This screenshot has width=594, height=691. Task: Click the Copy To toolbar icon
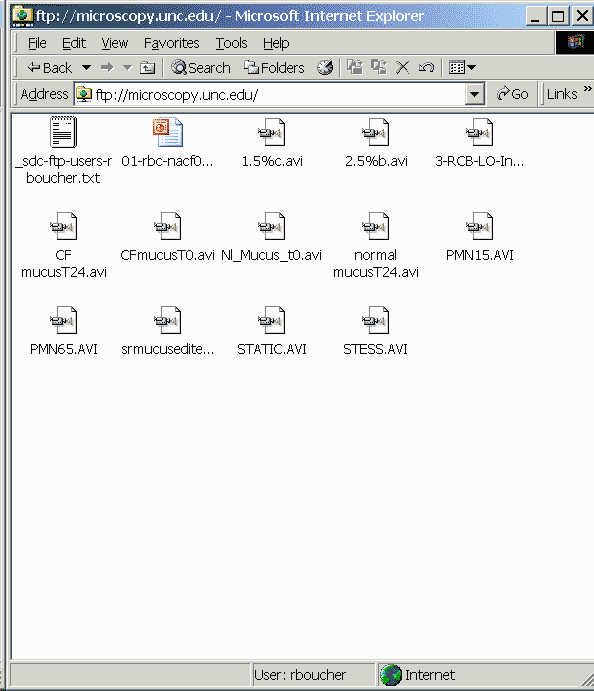click(379, 67)
